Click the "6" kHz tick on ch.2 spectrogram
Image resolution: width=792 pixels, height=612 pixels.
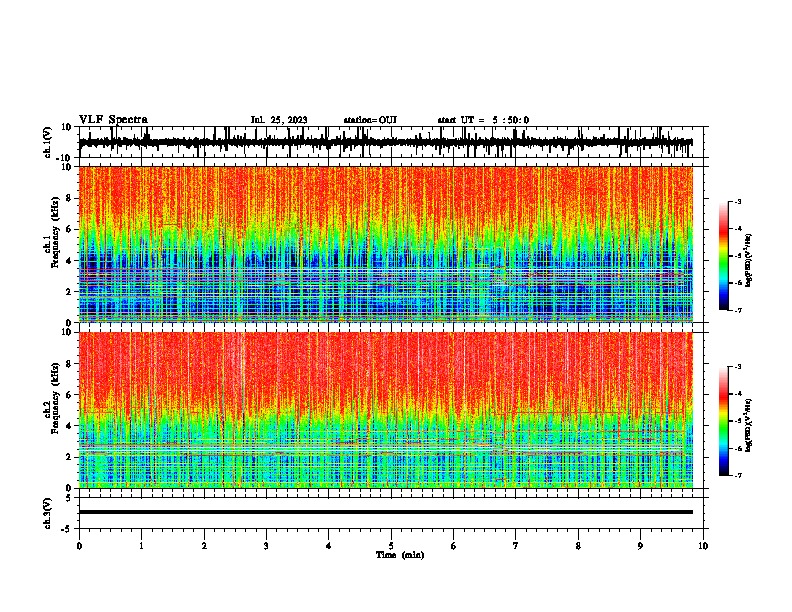click(70, 395)
